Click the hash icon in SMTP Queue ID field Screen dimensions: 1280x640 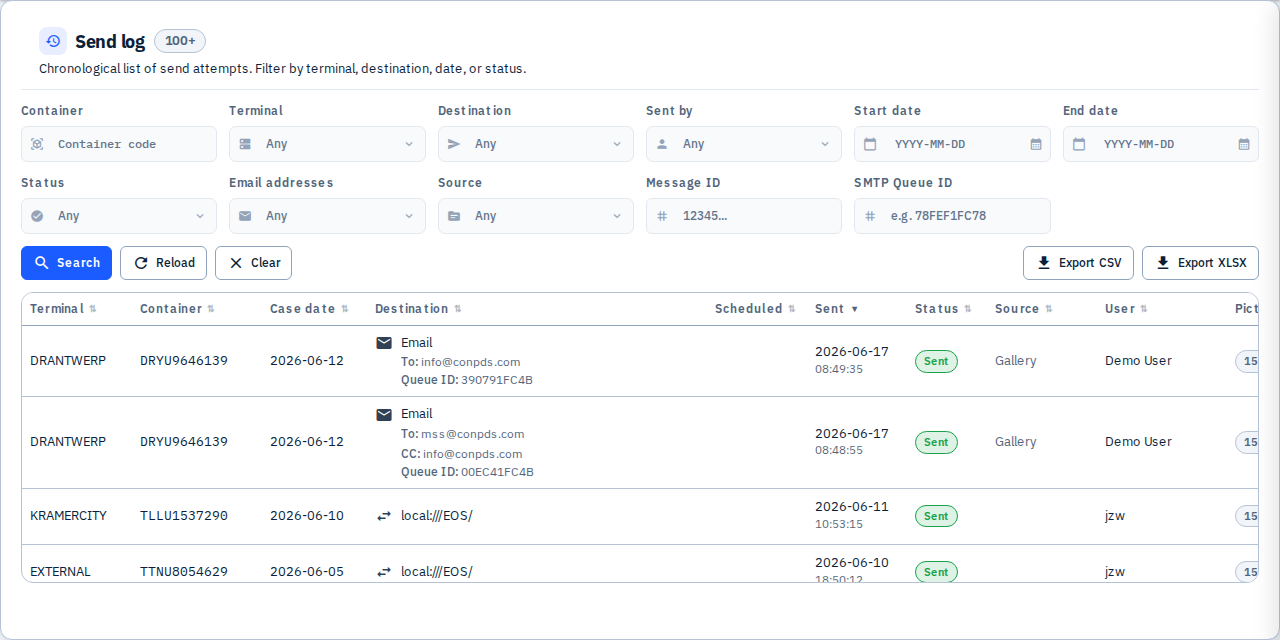click(x=870, y=216)
